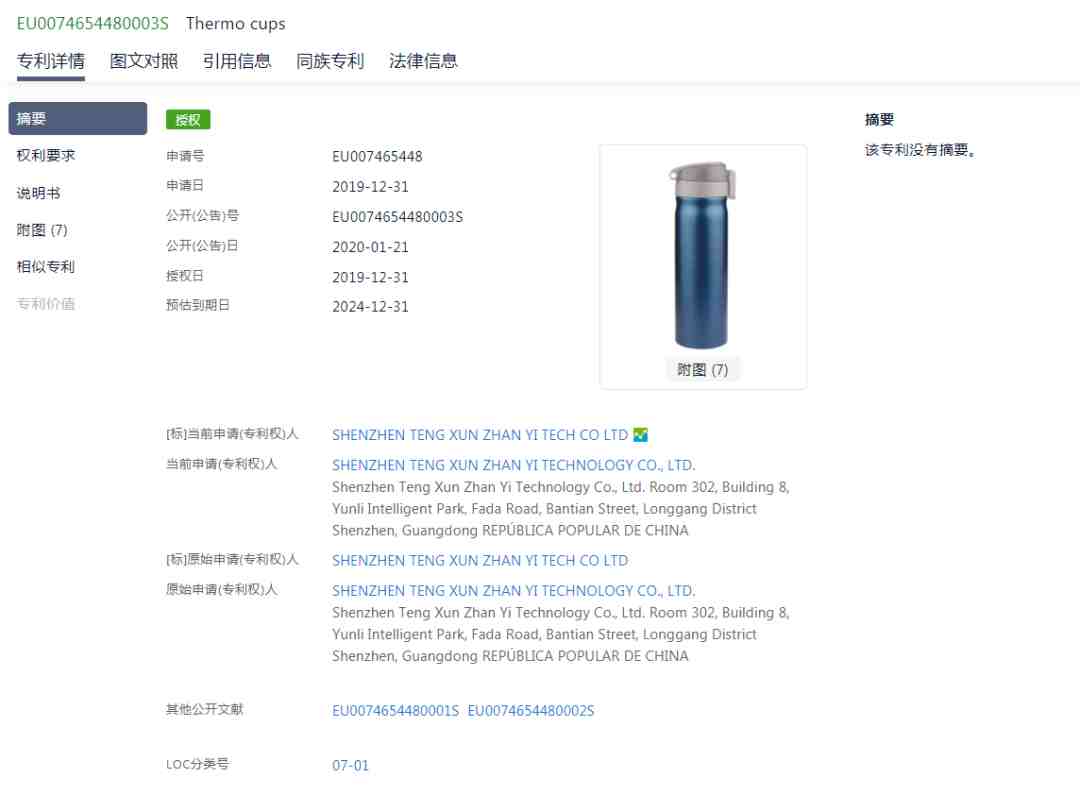This screenshot has height=795, width=1080.
Task: Open 说明书 section in sidebar
Action: pyautogui.click(x=39, y=193)
